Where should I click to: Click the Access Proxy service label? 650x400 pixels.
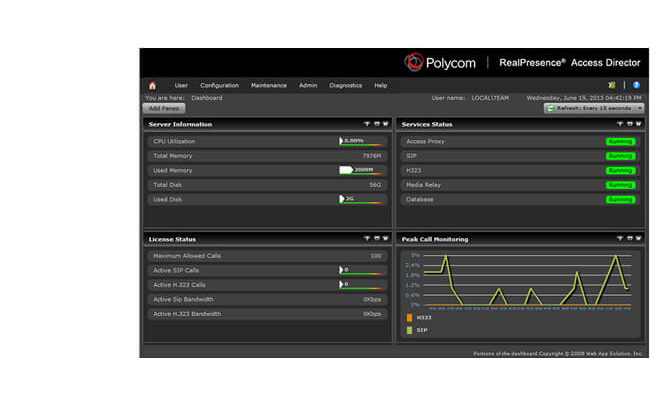click(425, 142)
